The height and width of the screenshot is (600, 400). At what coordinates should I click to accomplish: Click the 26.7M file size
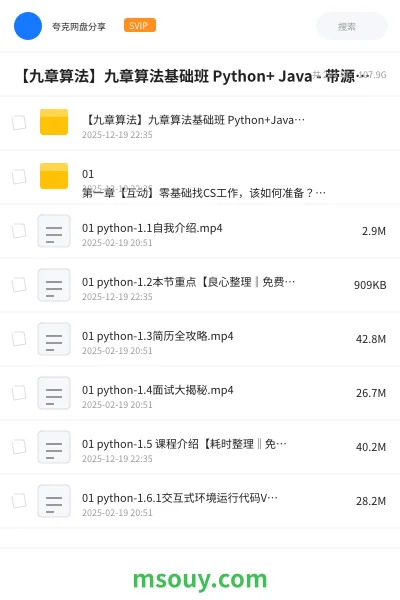click(x=371, y=393)
